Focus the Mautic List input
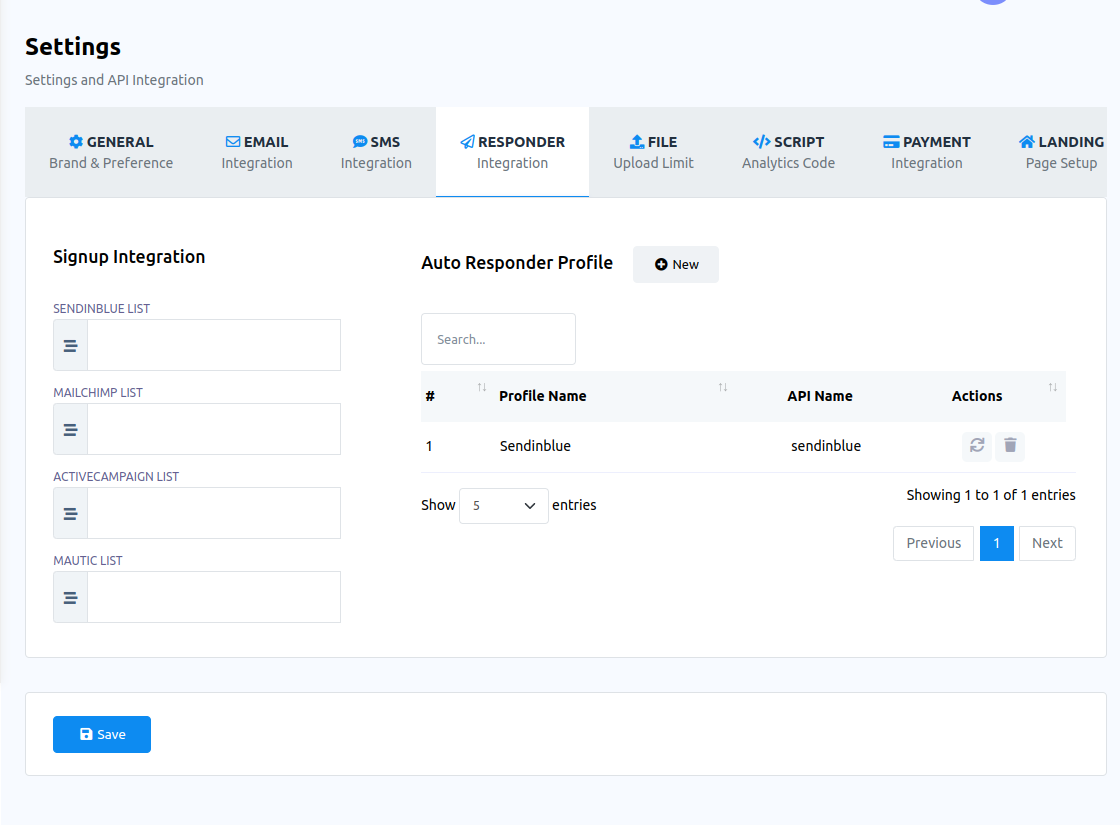 click(x=214, y=597)
